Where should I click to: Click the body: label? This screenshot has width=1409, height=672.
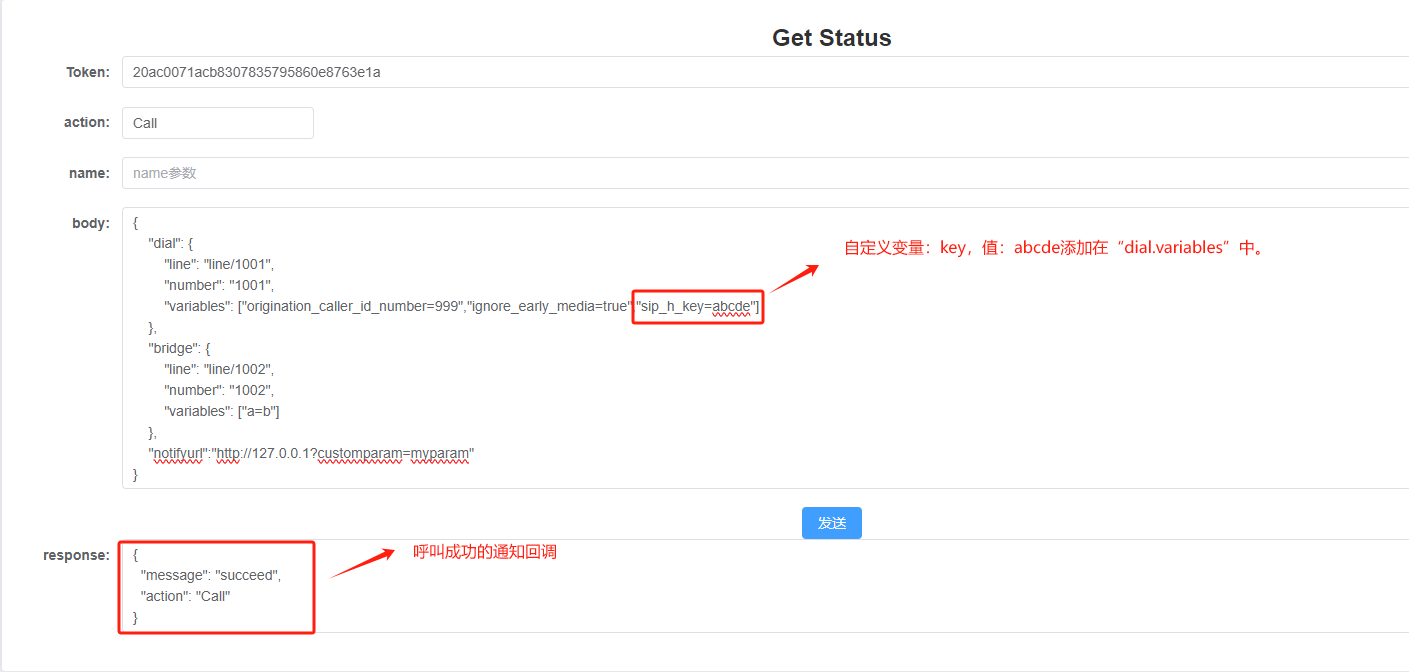90,223
